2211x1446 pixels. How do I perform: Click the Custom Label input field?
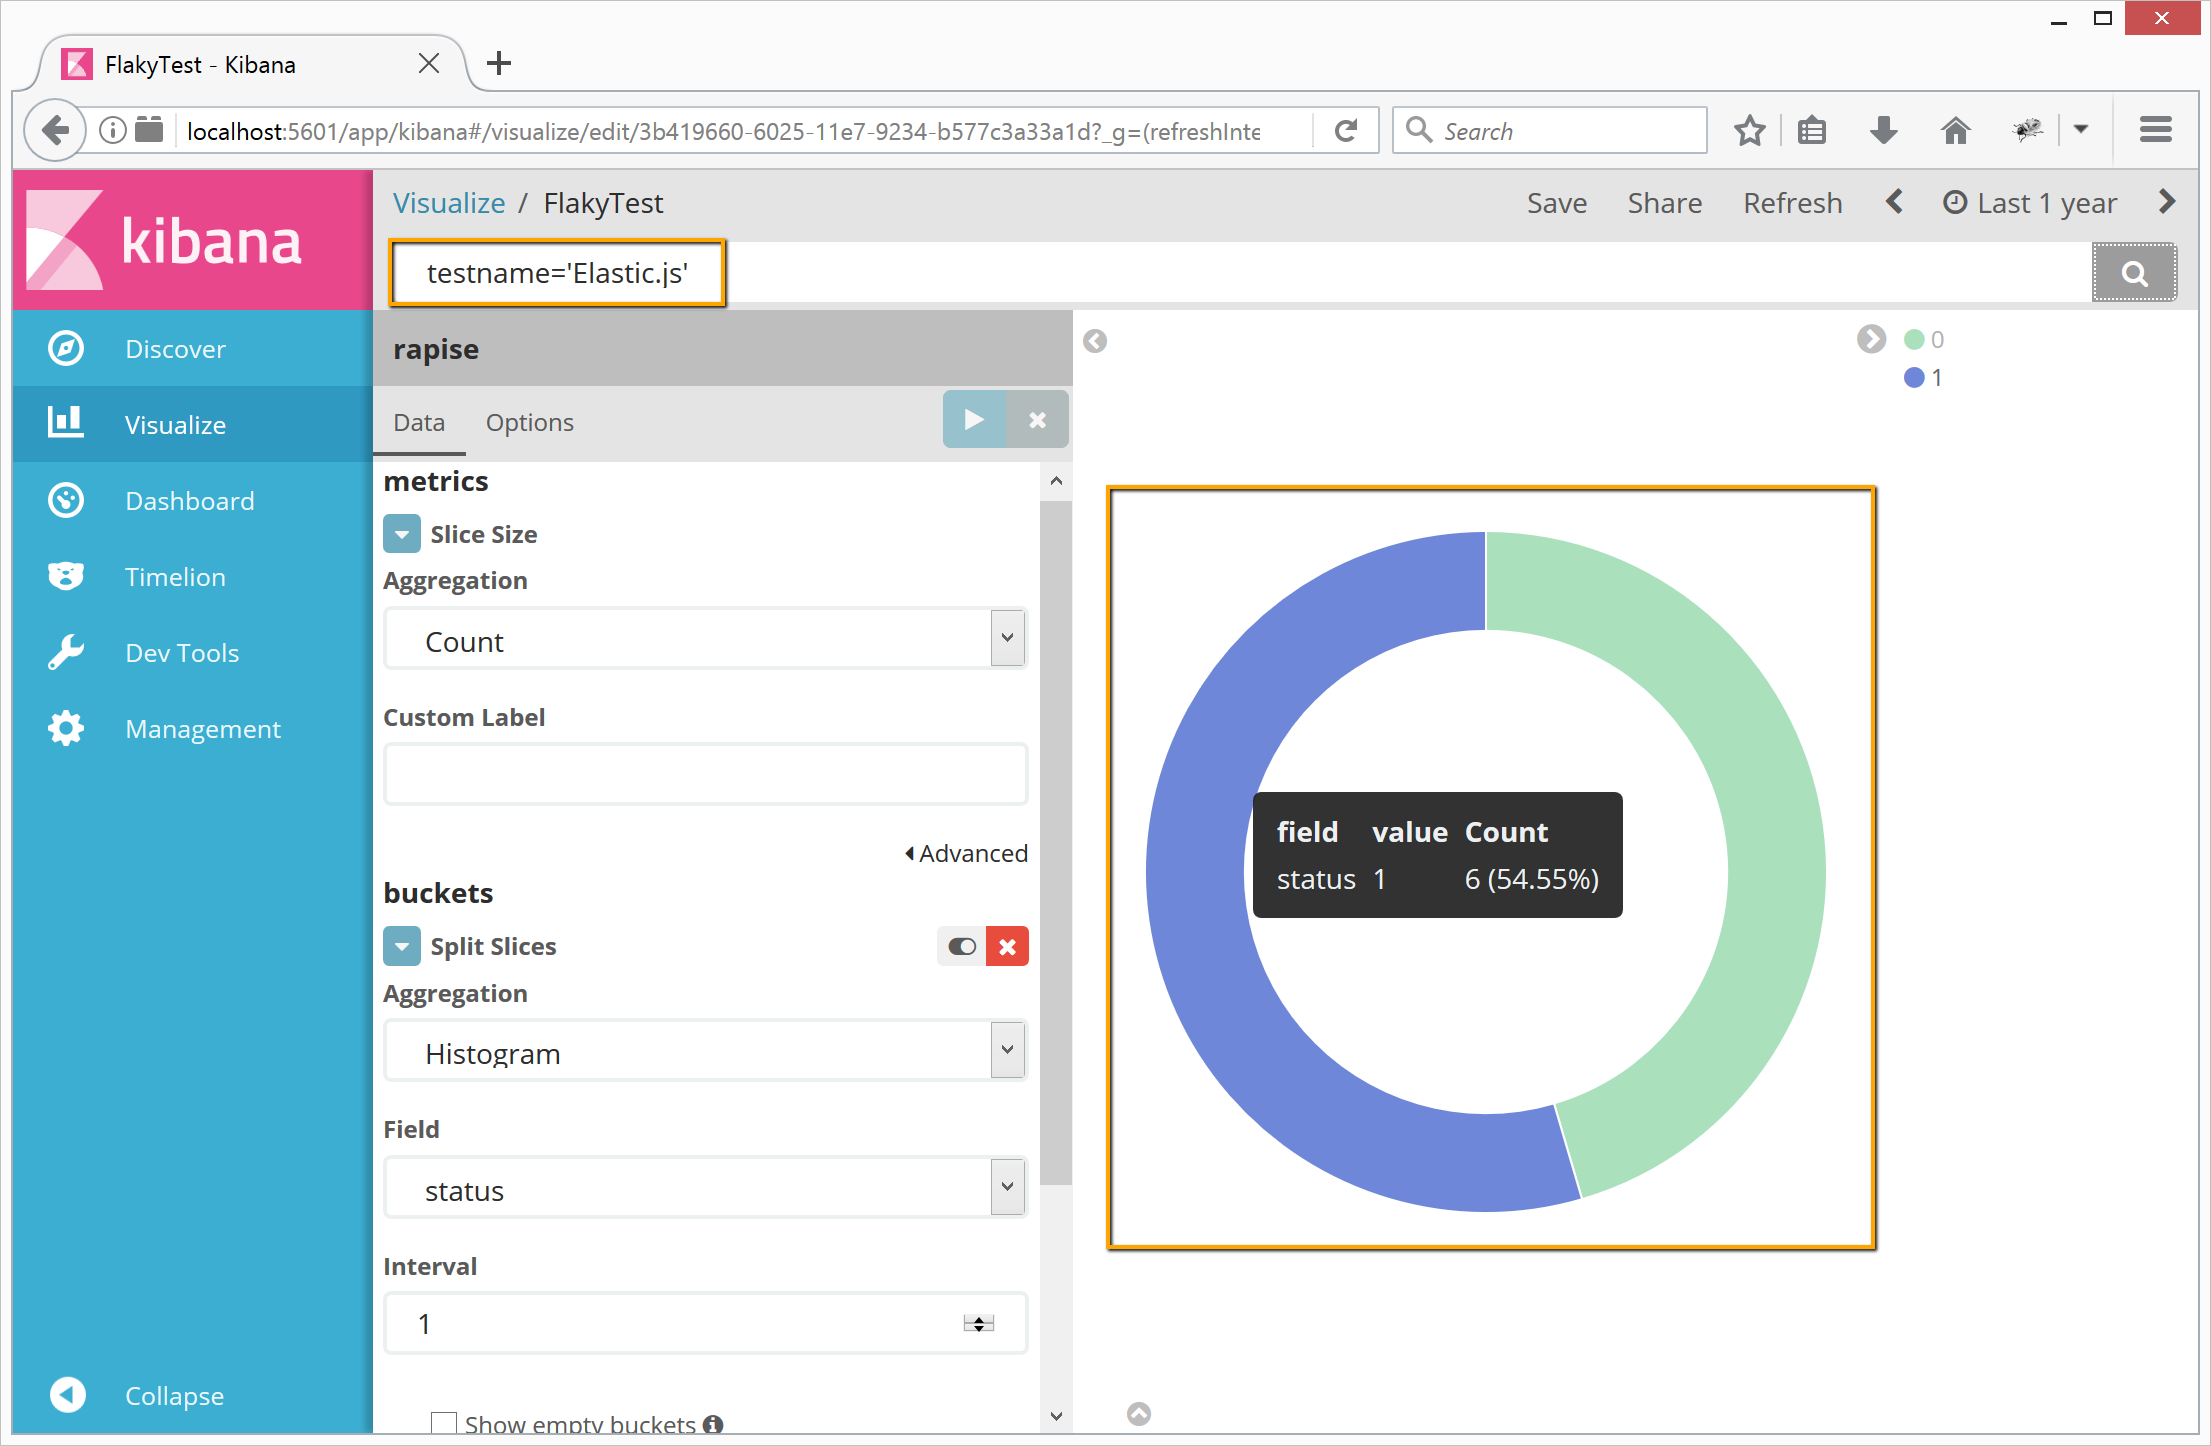point(705,775)
